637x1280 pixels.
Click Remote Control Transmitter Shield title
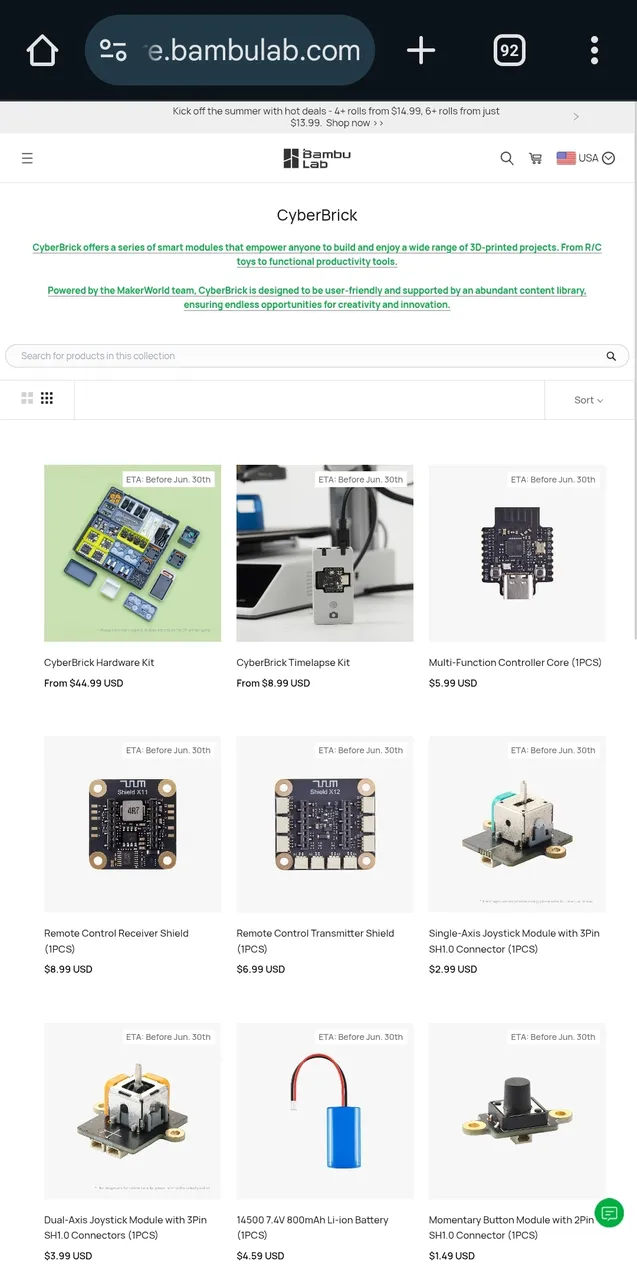coord(315,941)
